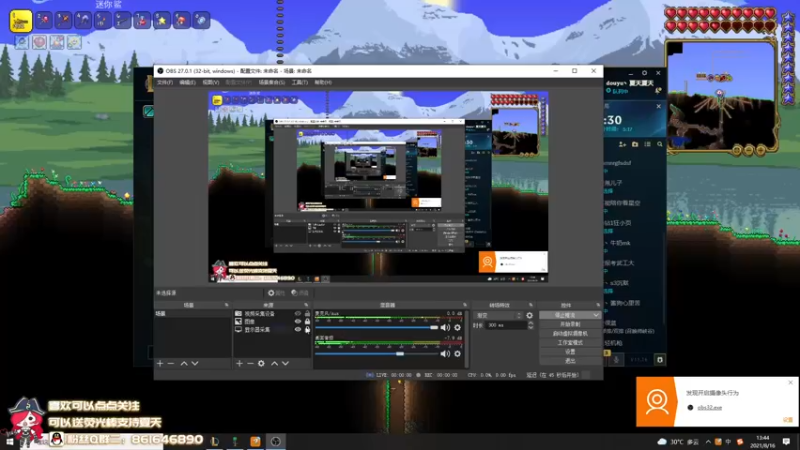
Task: Move source down in sources panel
Action: (286, 363)
